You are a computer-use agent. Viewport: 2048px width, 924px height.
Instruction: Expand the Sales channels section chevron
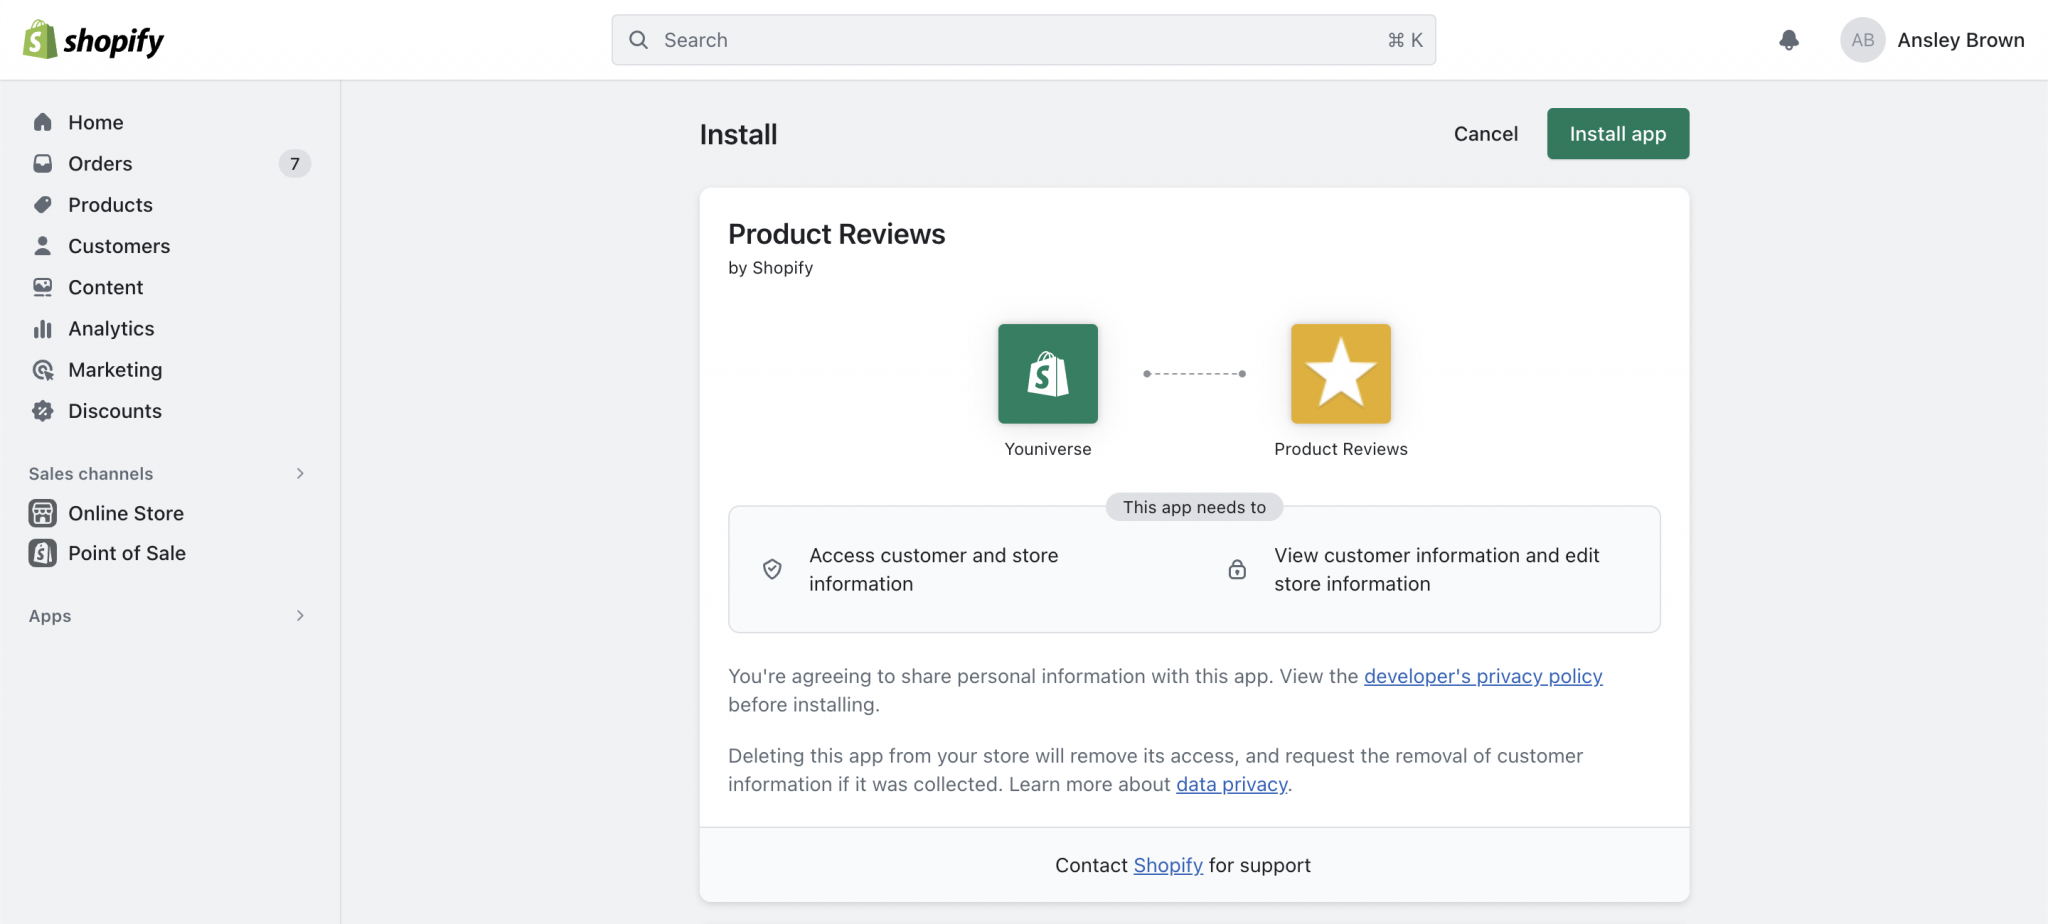[x=300, y=474]
